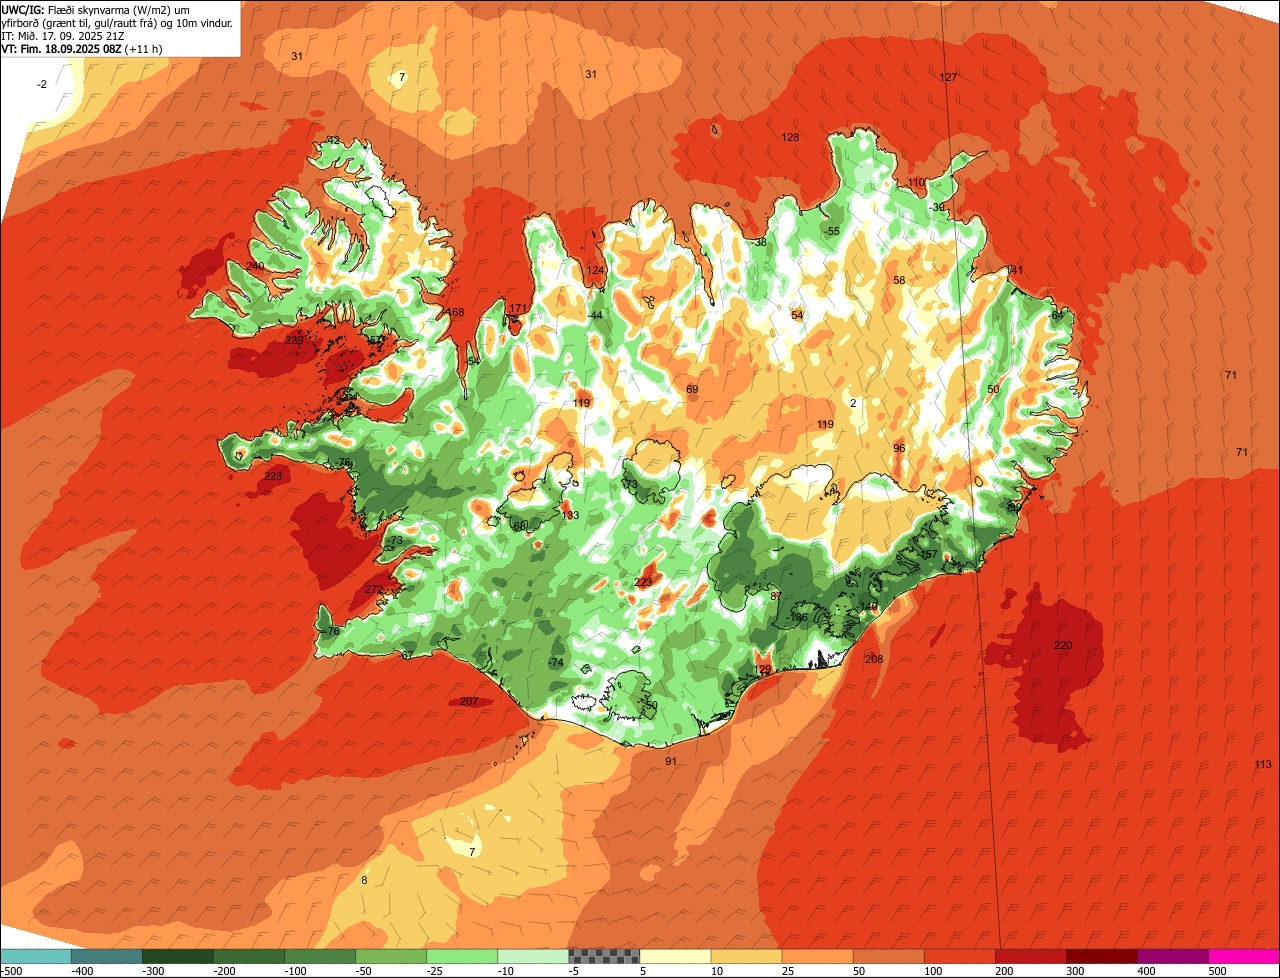
Task: Pick red swatch between 200 and 300
Action: (1030, 956)
